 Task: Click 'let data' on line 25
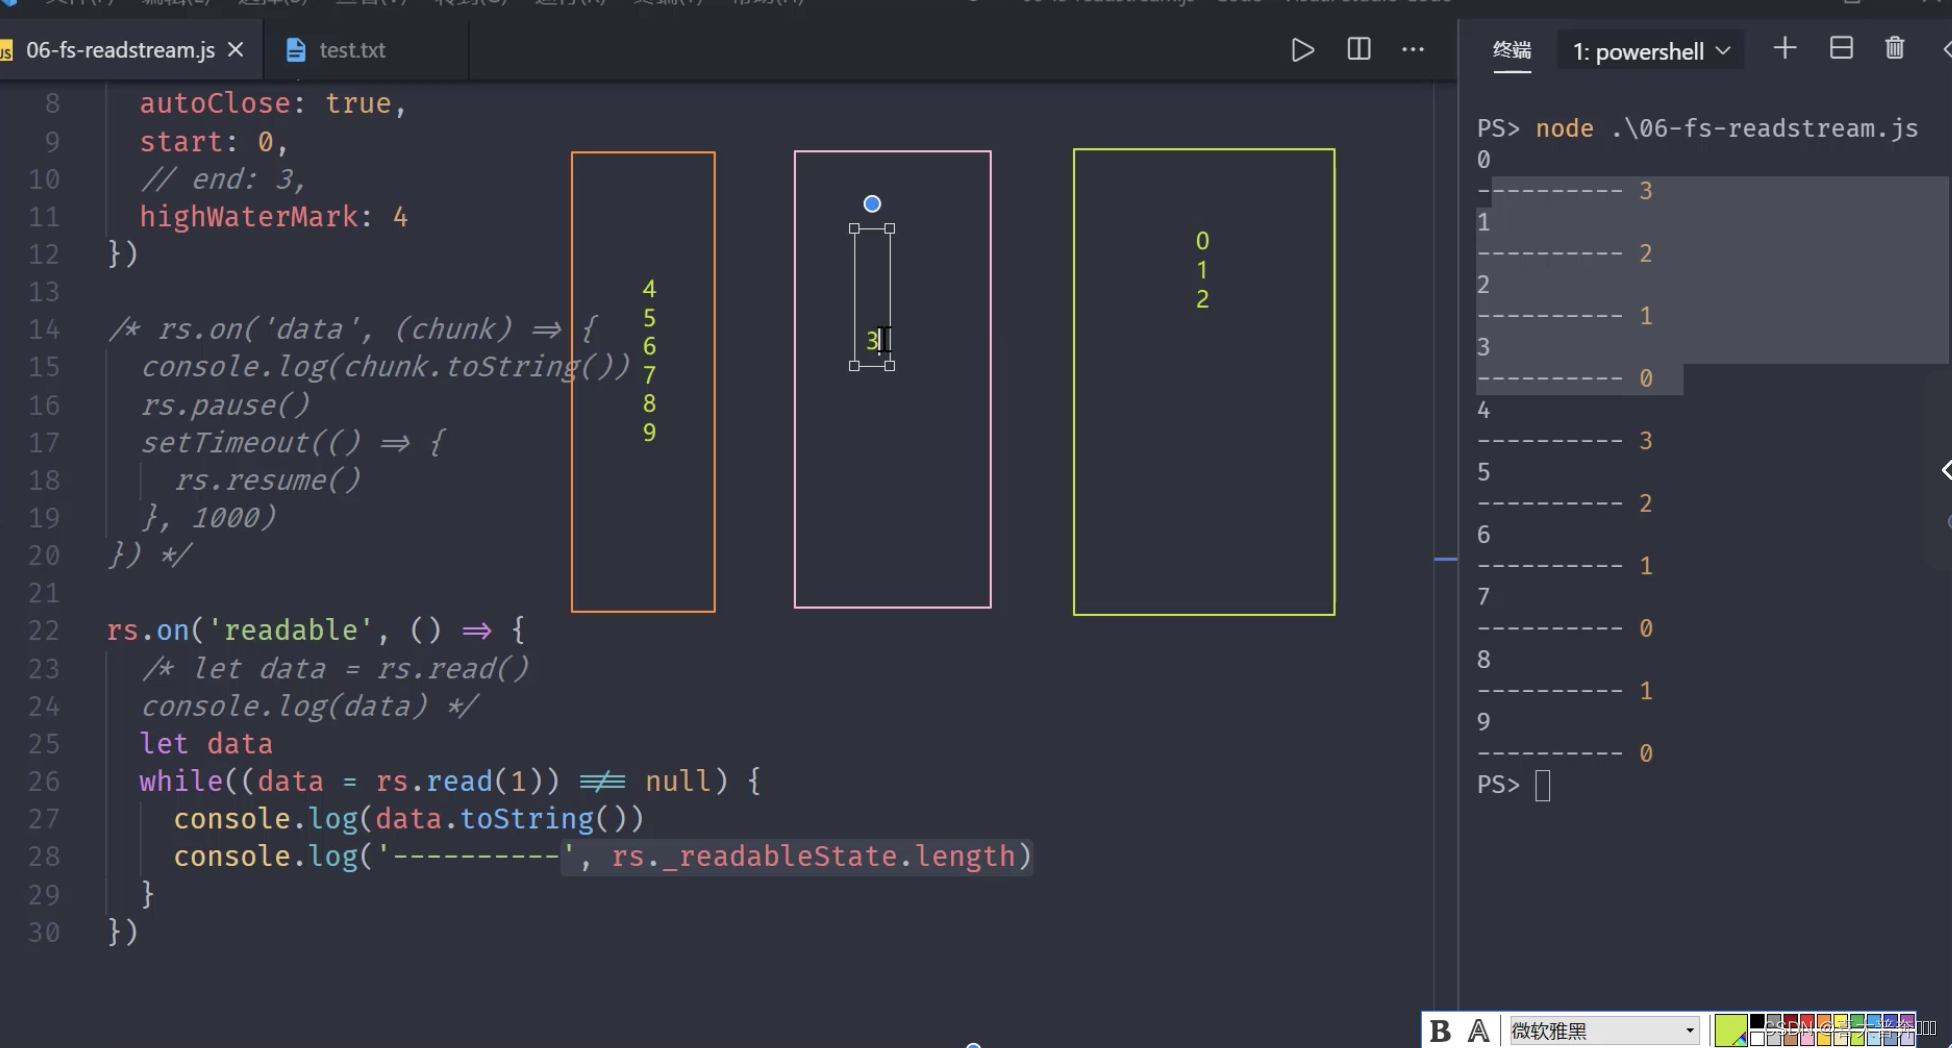pyautogui.click(x=206, y=744)
